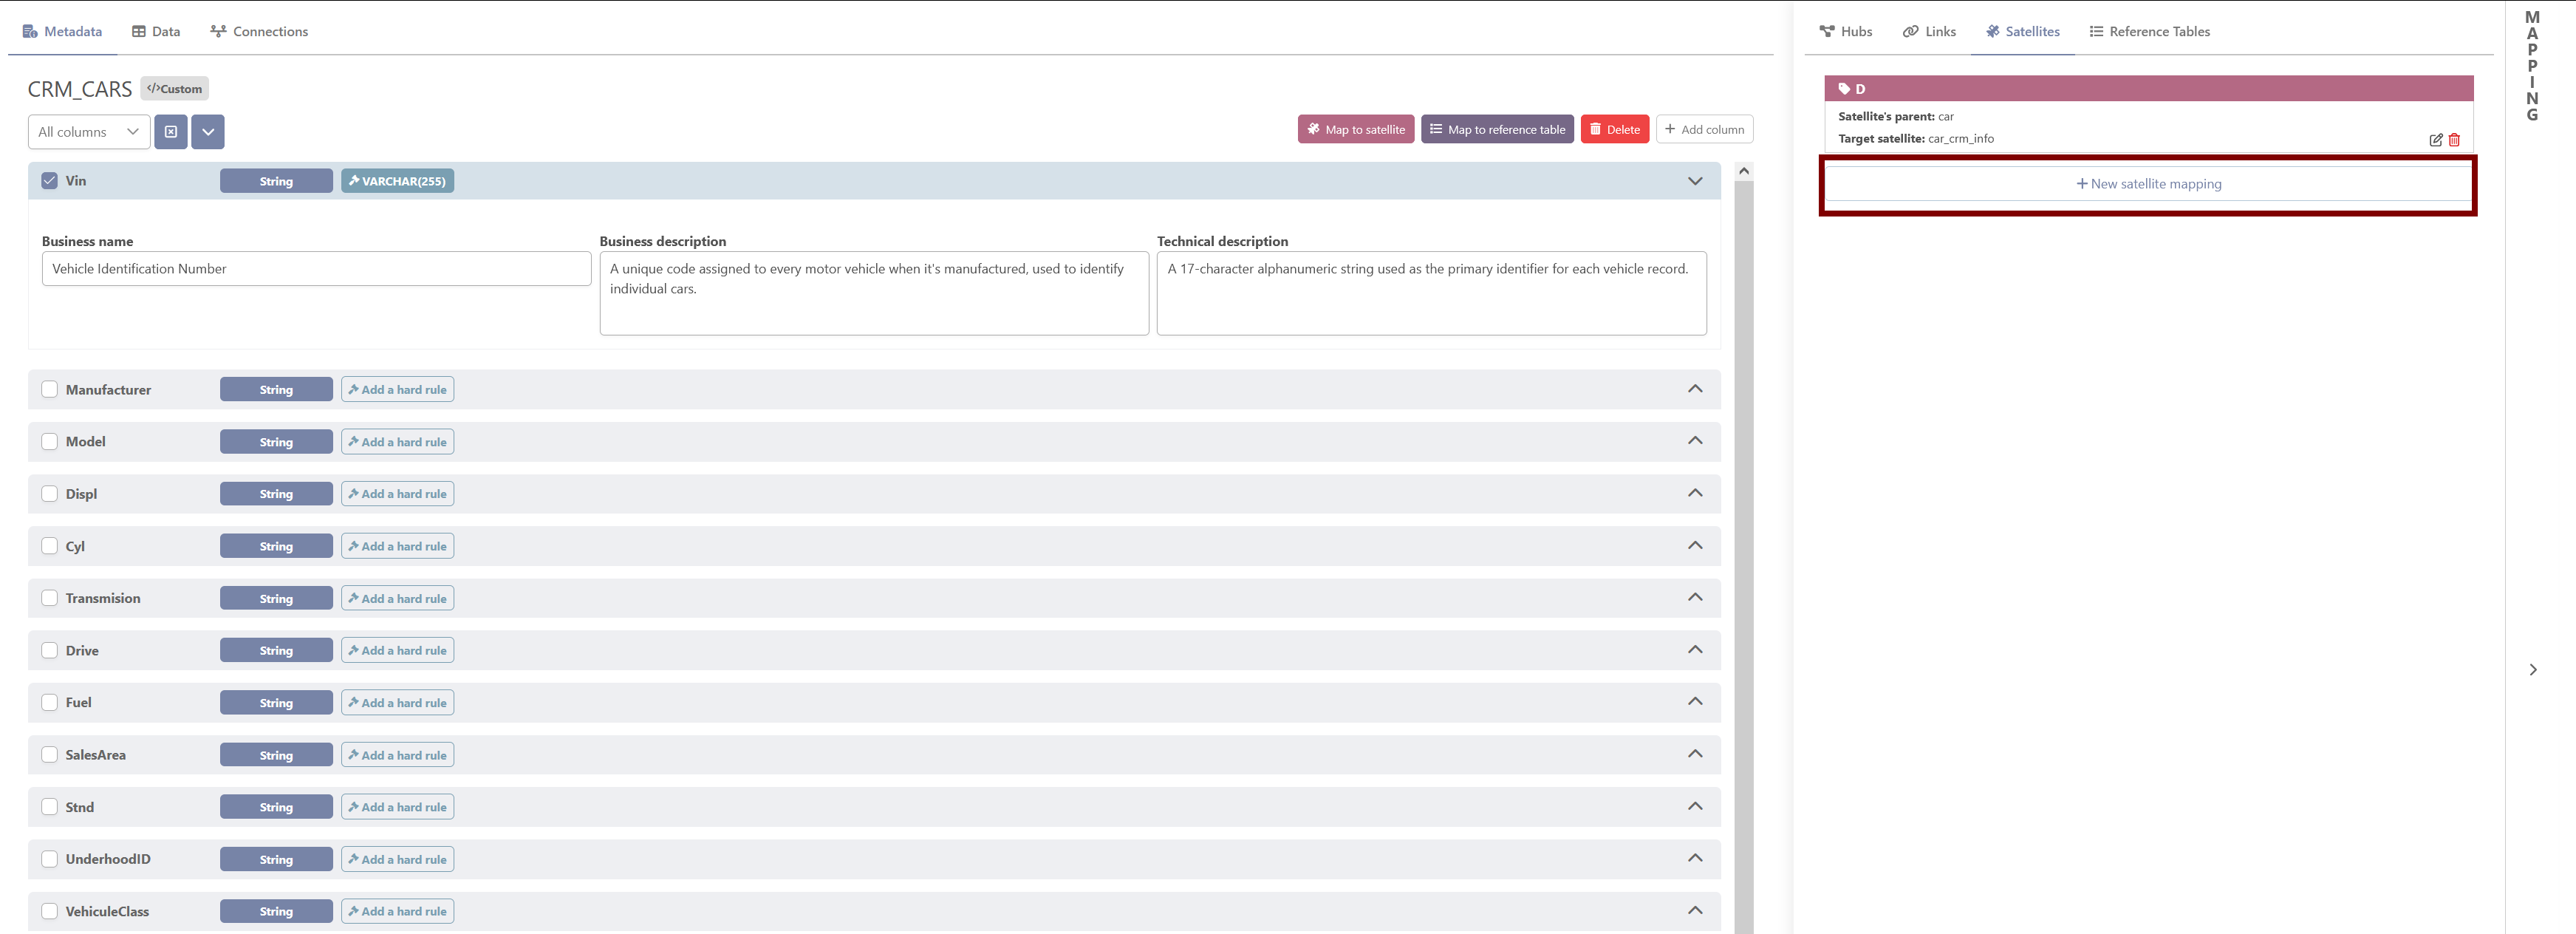Image resolution: width=2576 pixels, height=934 pixels.
Task: Click the scrollbar up arrow
Action: (x=1744, y=171)
